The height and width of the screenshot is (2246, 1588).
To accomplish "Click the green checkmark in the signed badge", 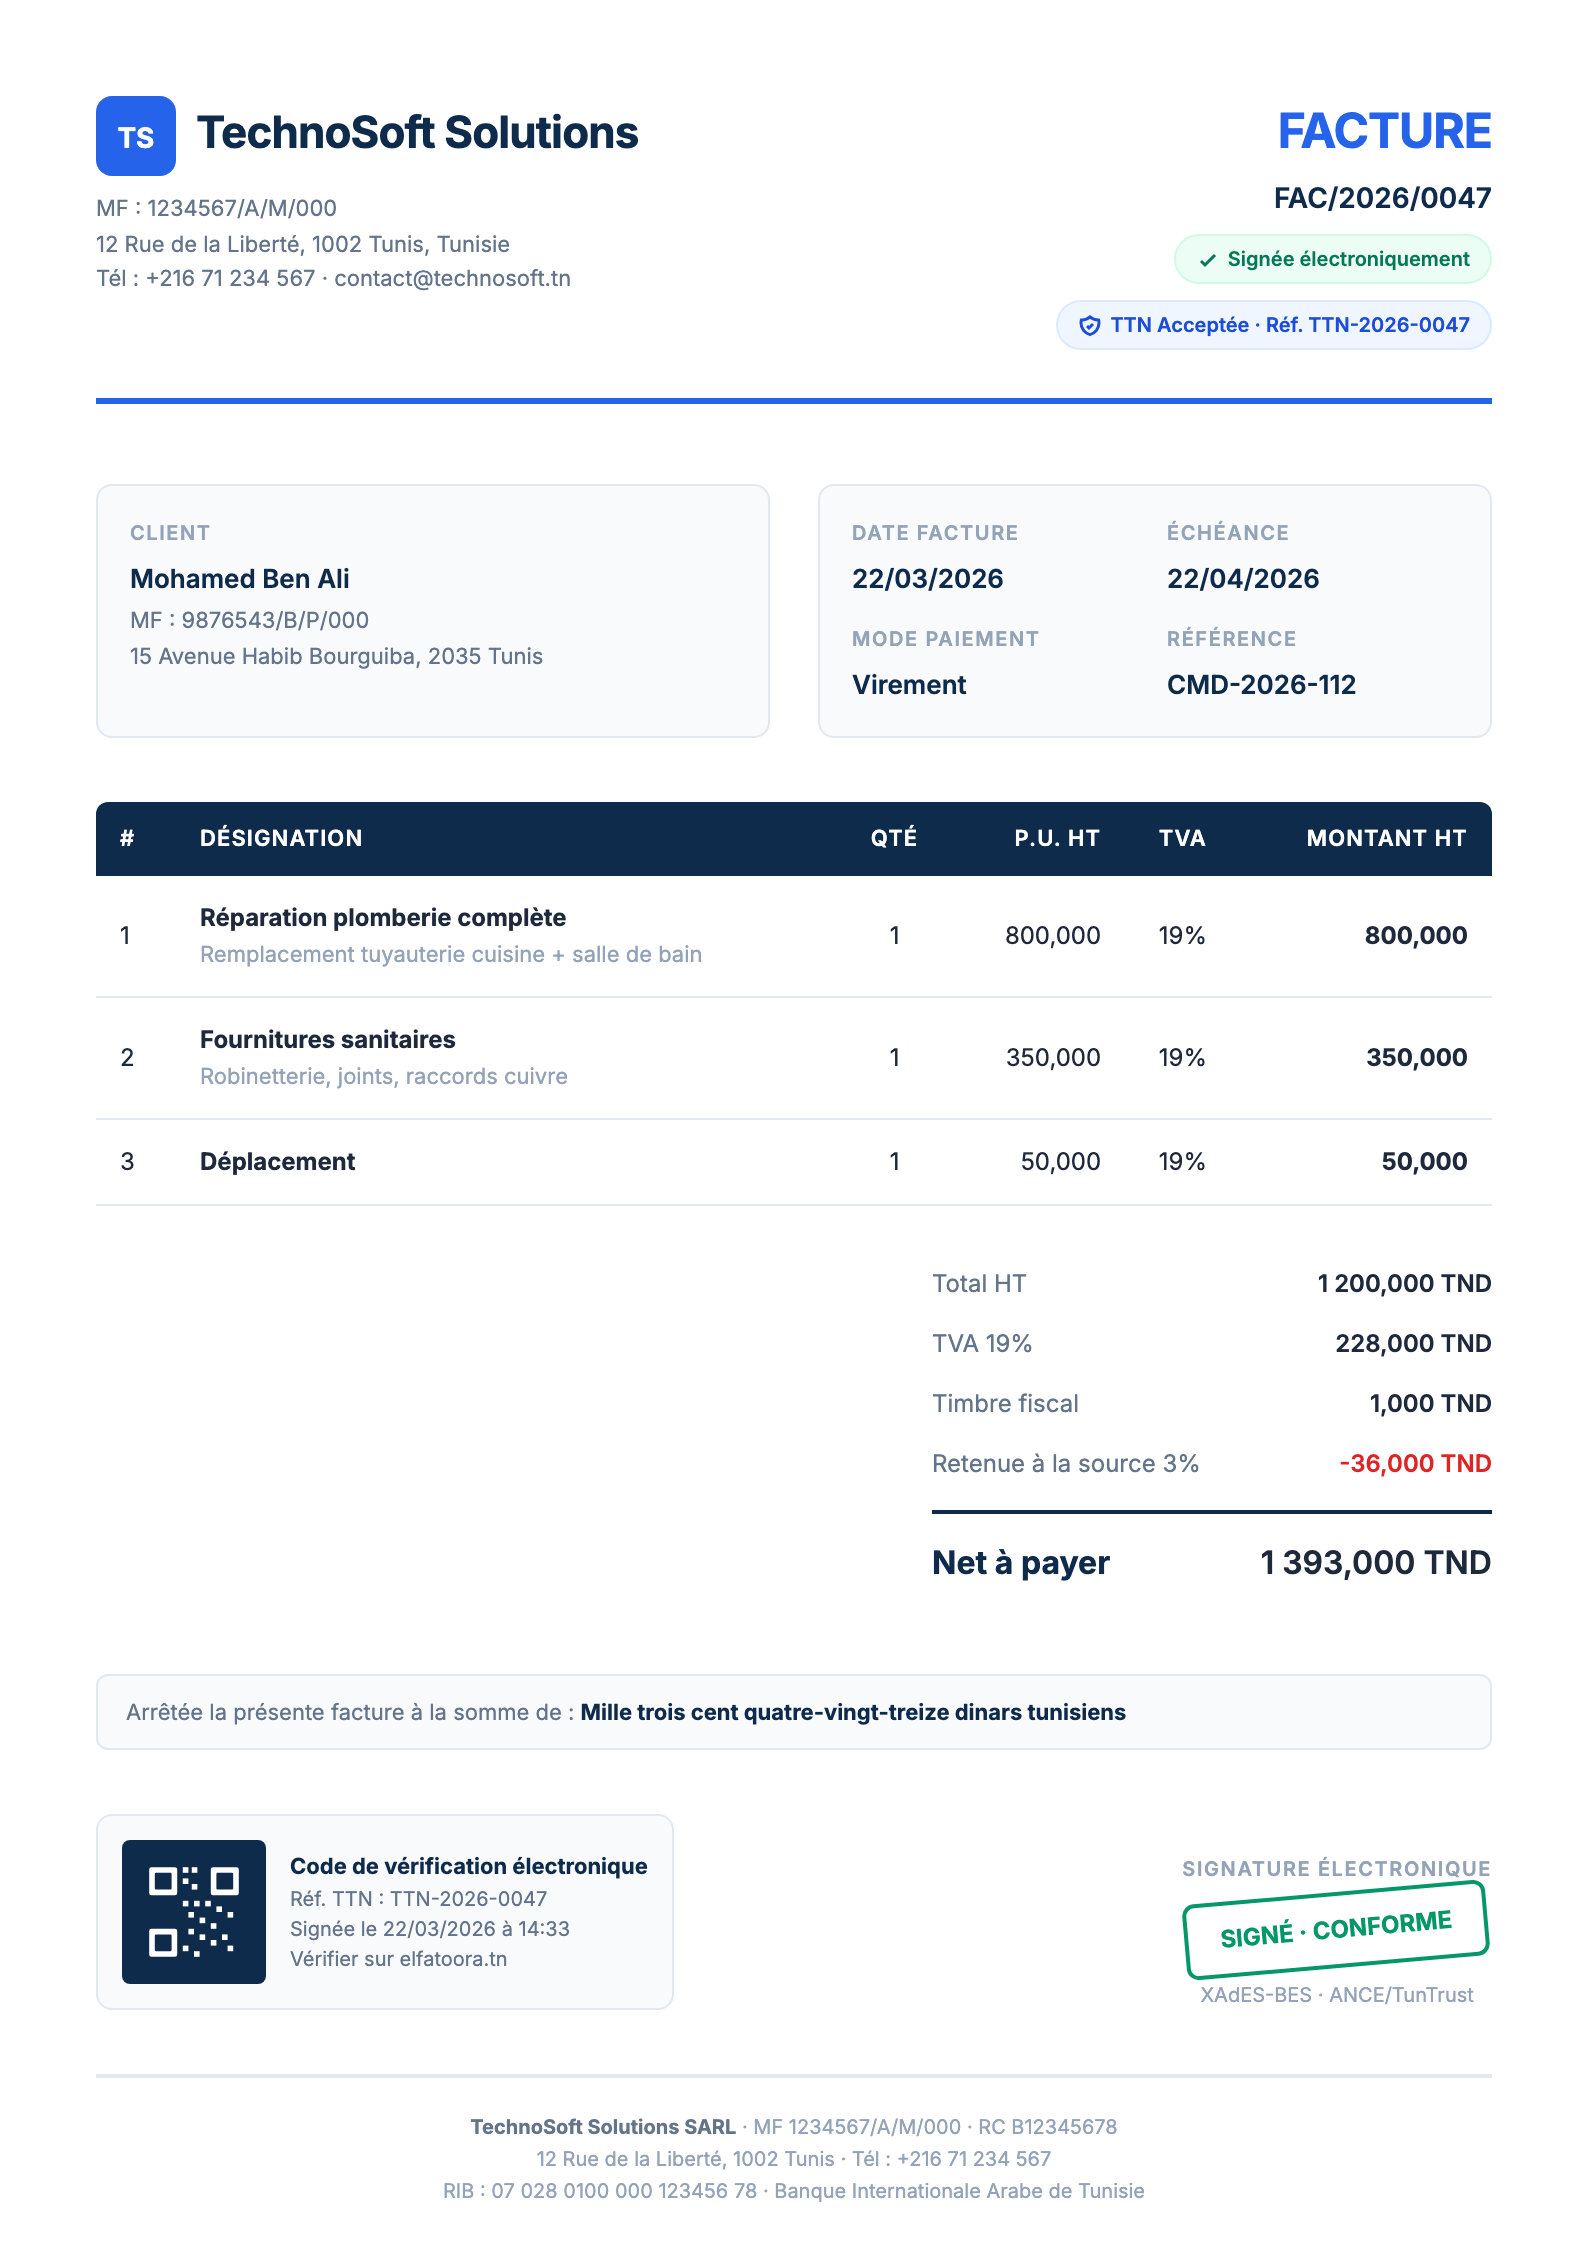I will pyautogui.click(x=1208, y=260).
